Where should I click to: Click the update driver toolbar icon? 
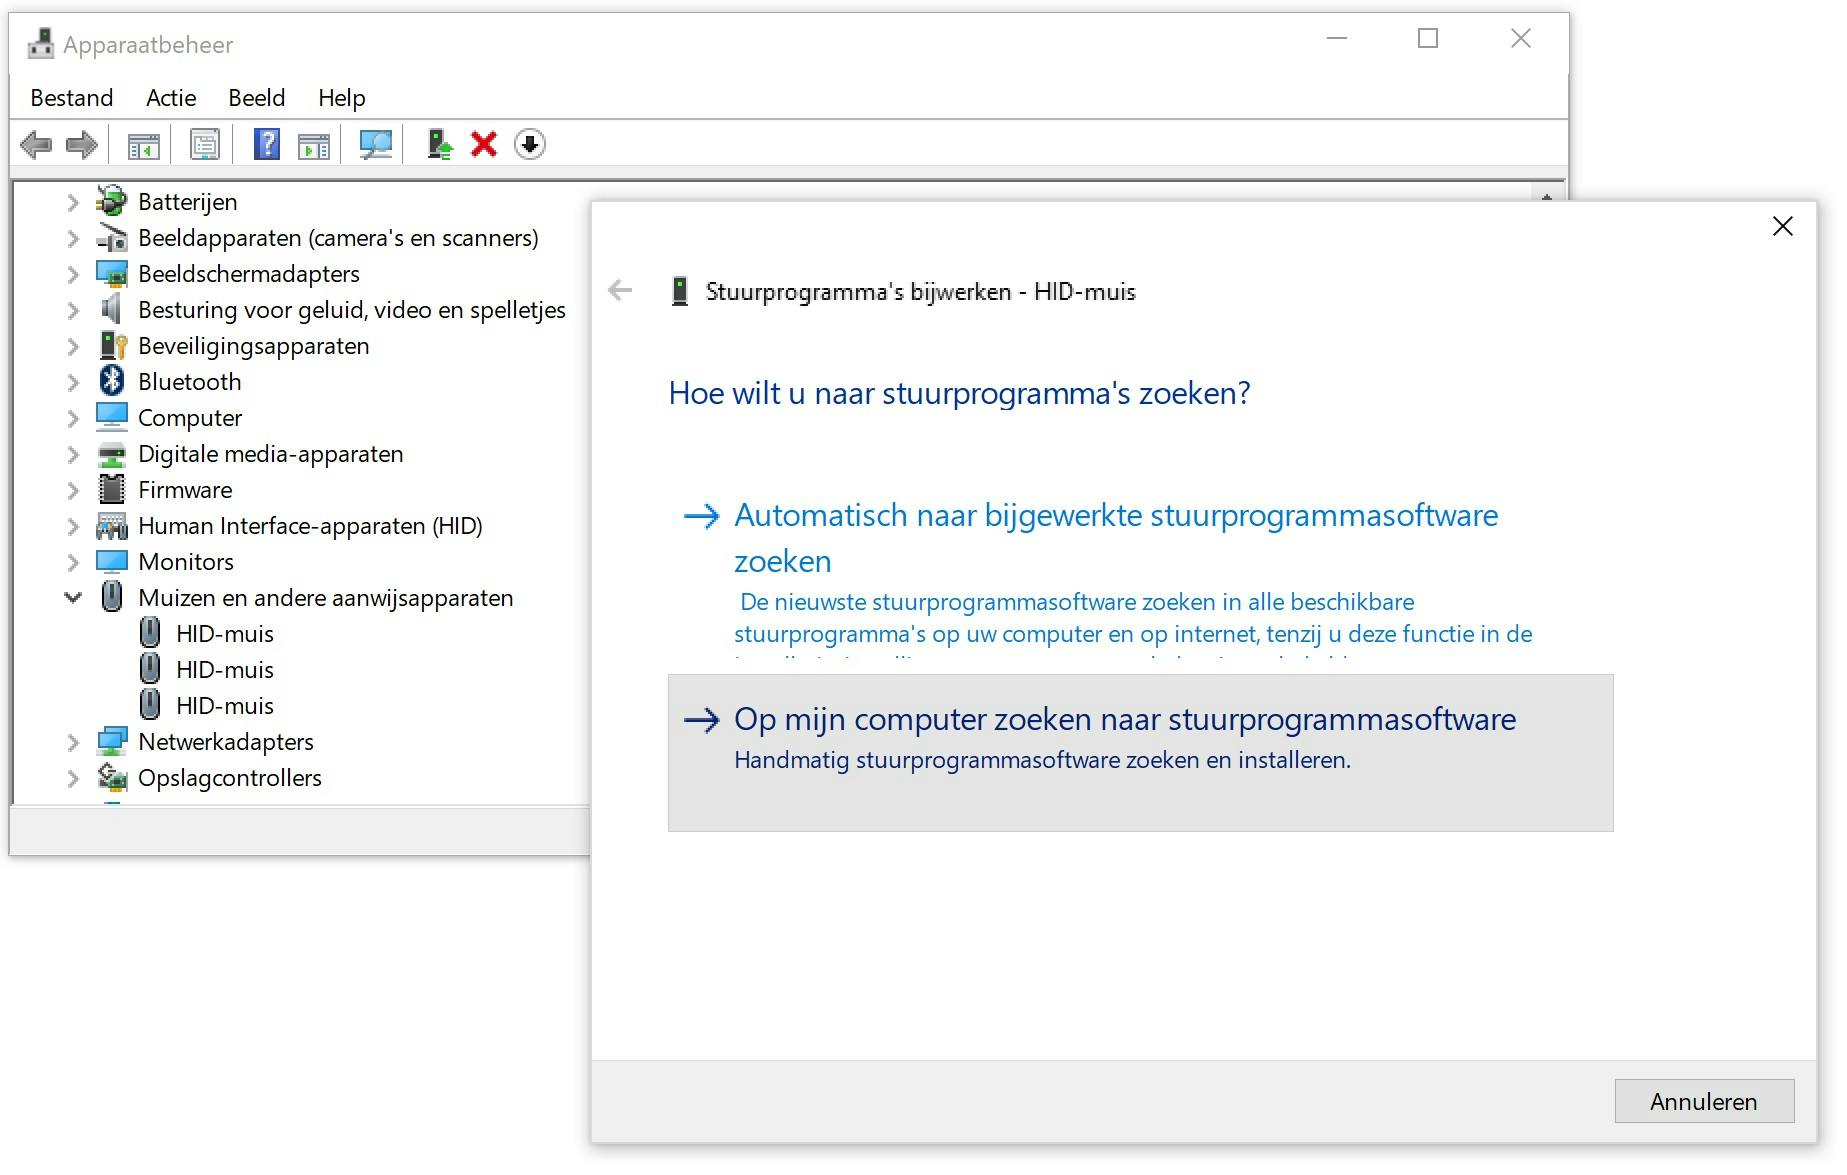[439, 145]
